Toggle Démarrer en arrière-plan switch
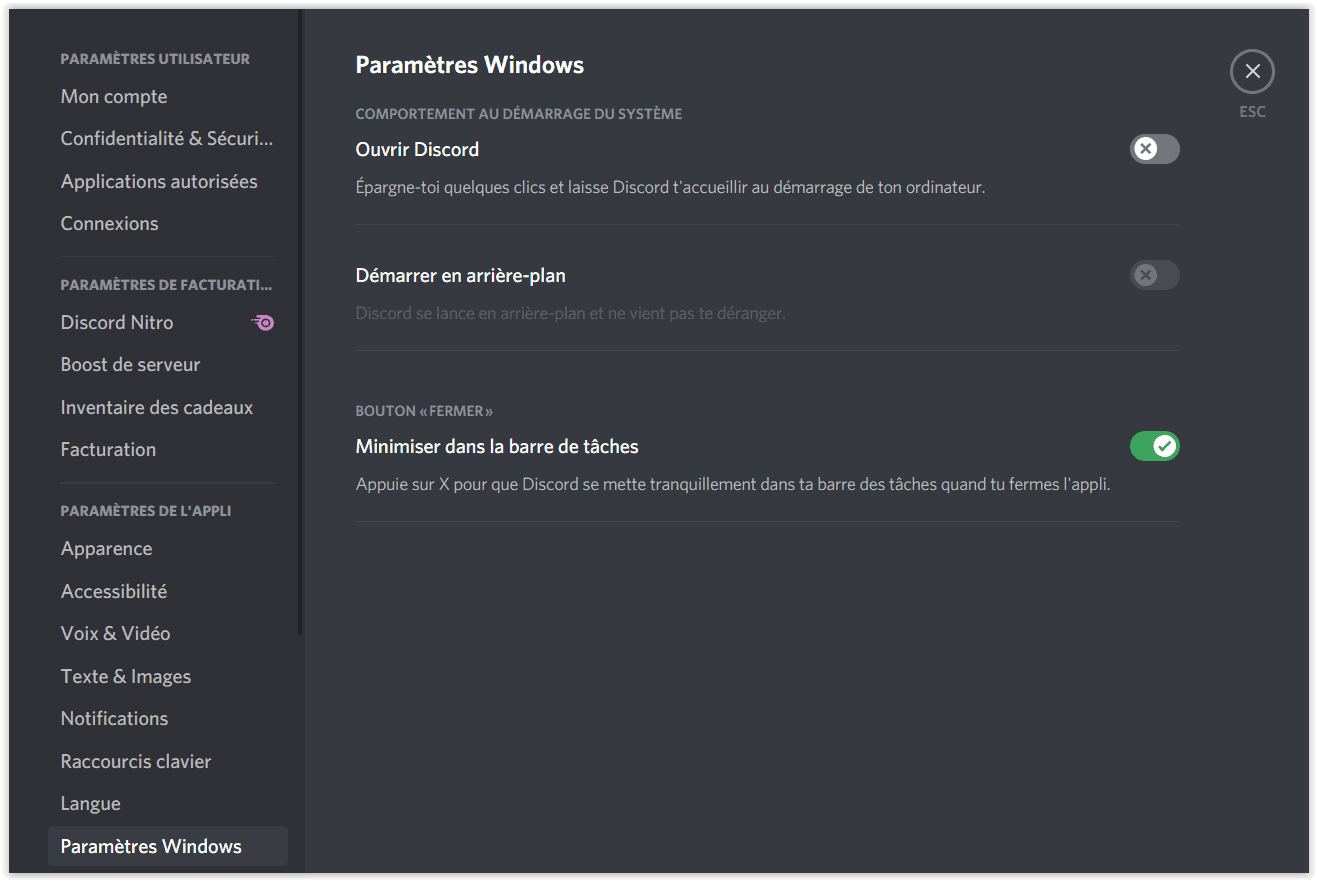The width and height of the screenshot is (1317, 881). [1155, 275]
